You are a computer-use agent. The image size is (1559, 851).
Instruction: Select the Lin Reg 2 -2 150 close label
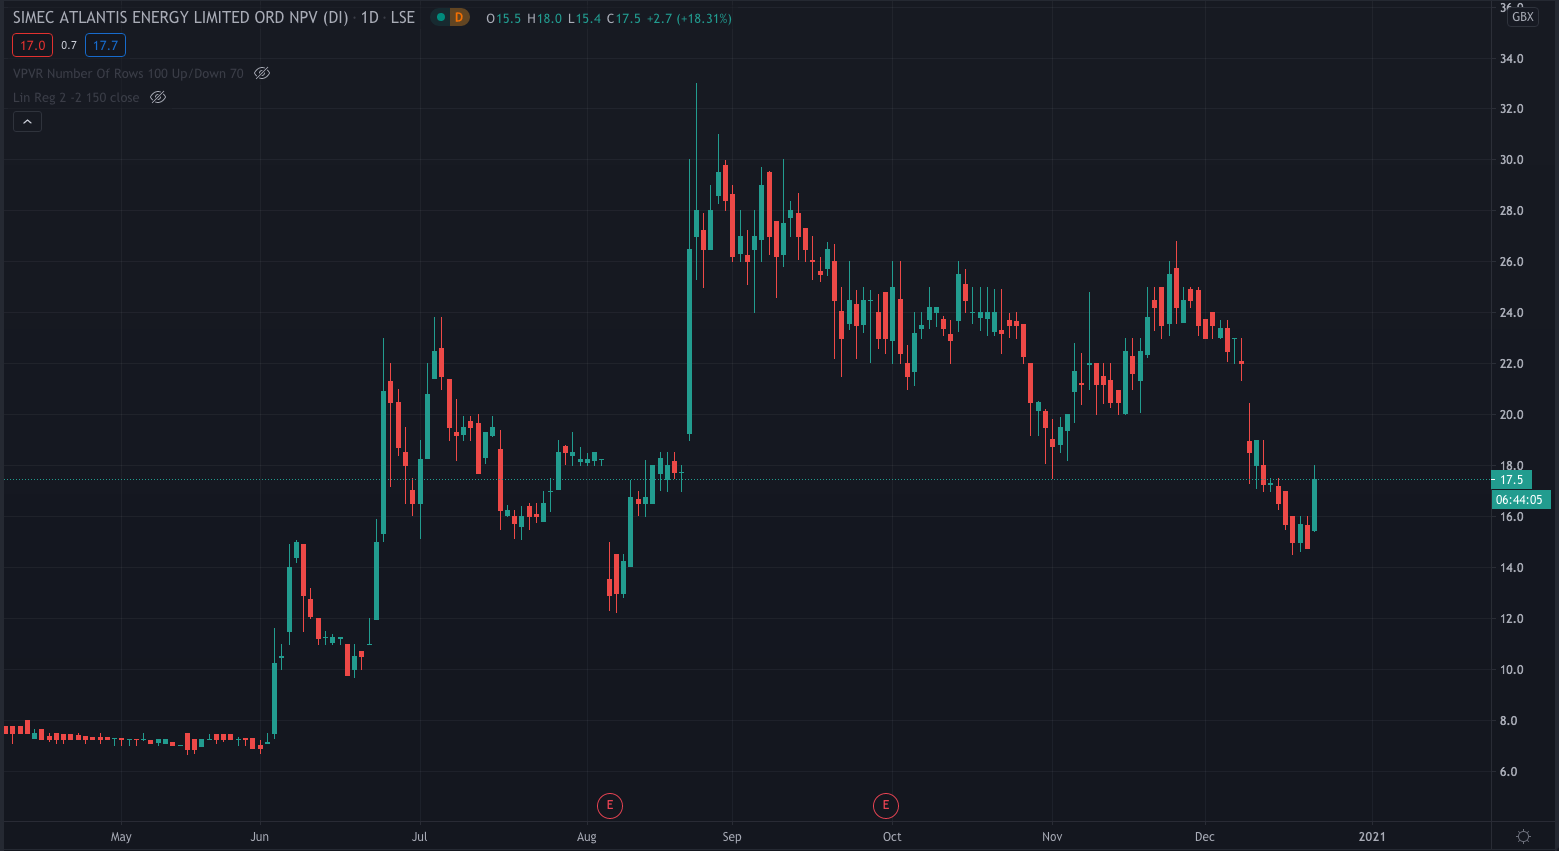tap(76, 97)
